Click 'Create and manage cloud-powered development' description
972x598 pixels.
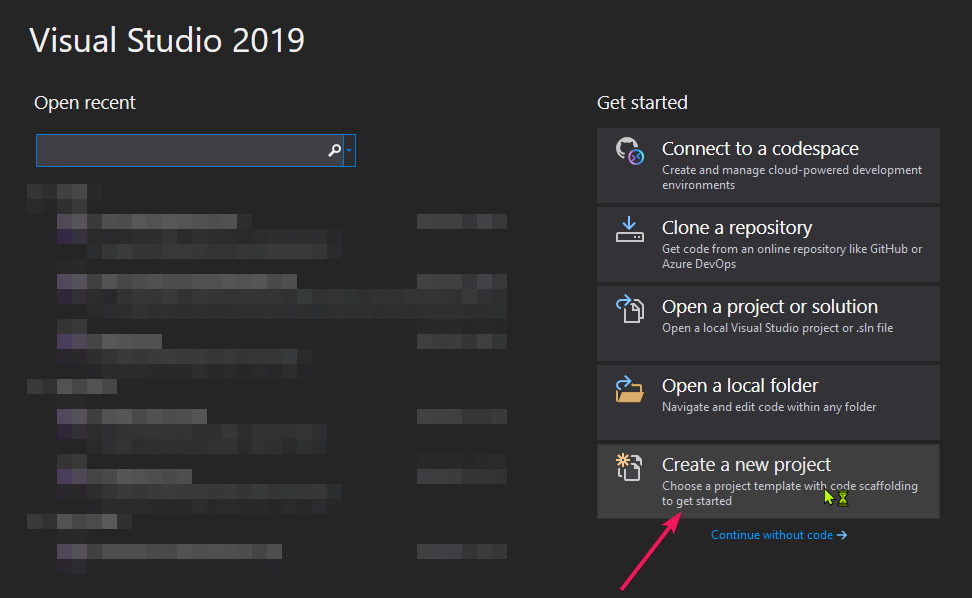(792, 177)
